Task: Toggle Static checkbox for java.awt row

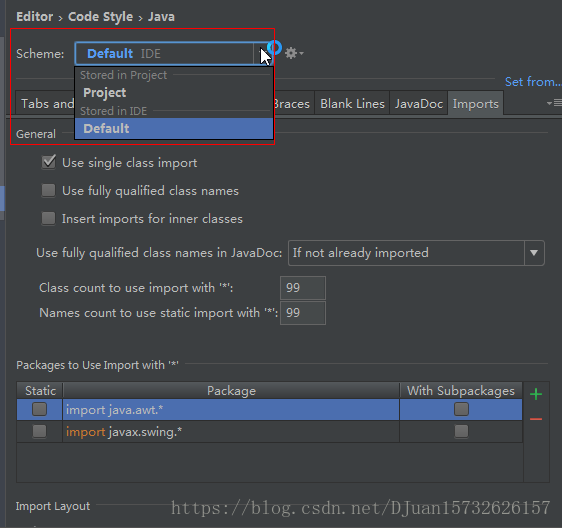Action: (x=39, y=409)
